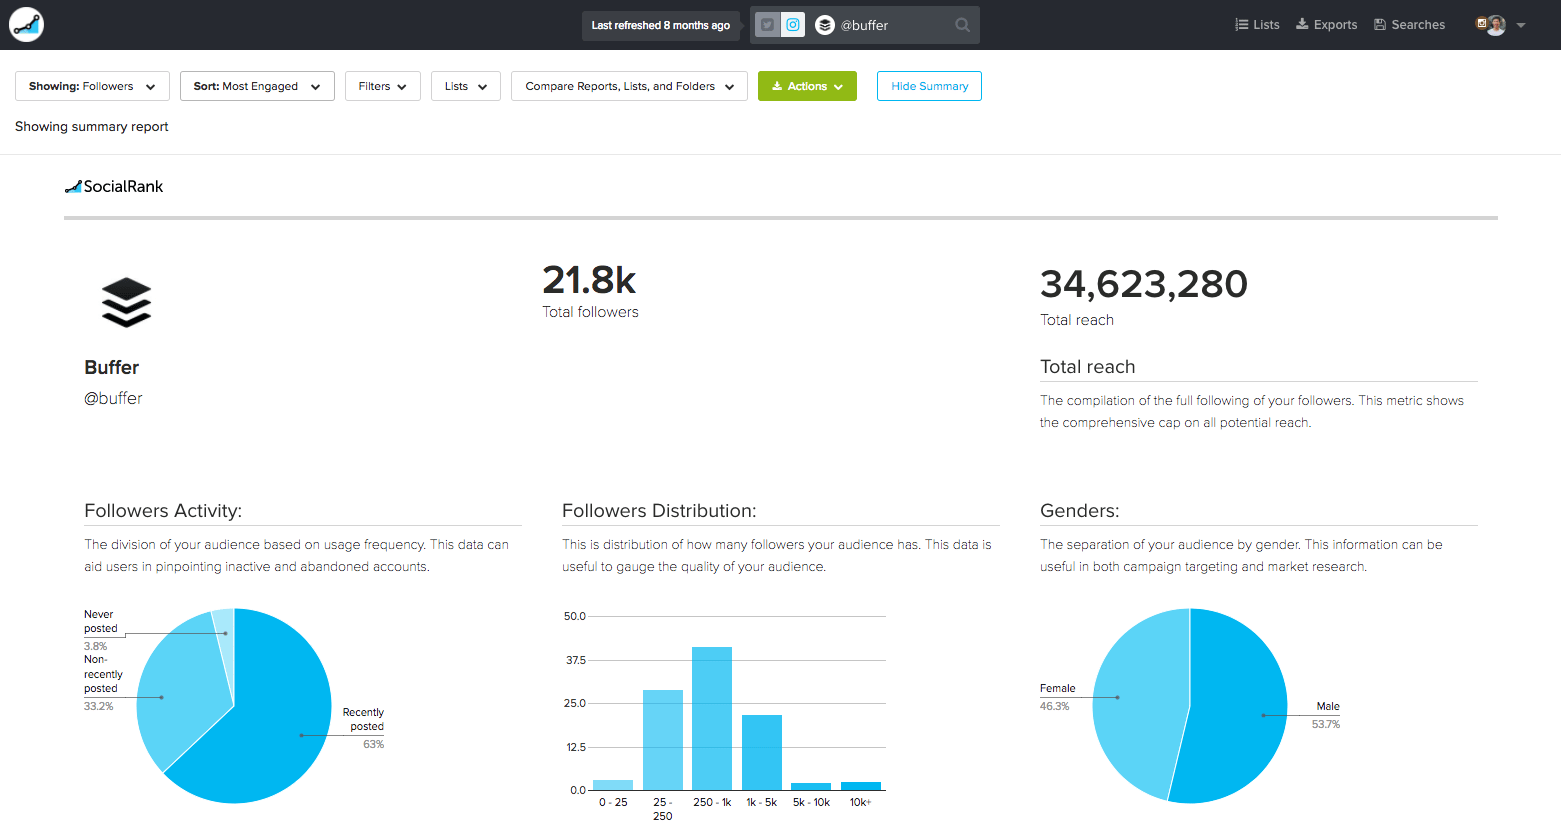Toggle Hide Summary to collapse the report
Image resolution: width=1561 pixels, height=836 pixels.
tap(929, 86)
